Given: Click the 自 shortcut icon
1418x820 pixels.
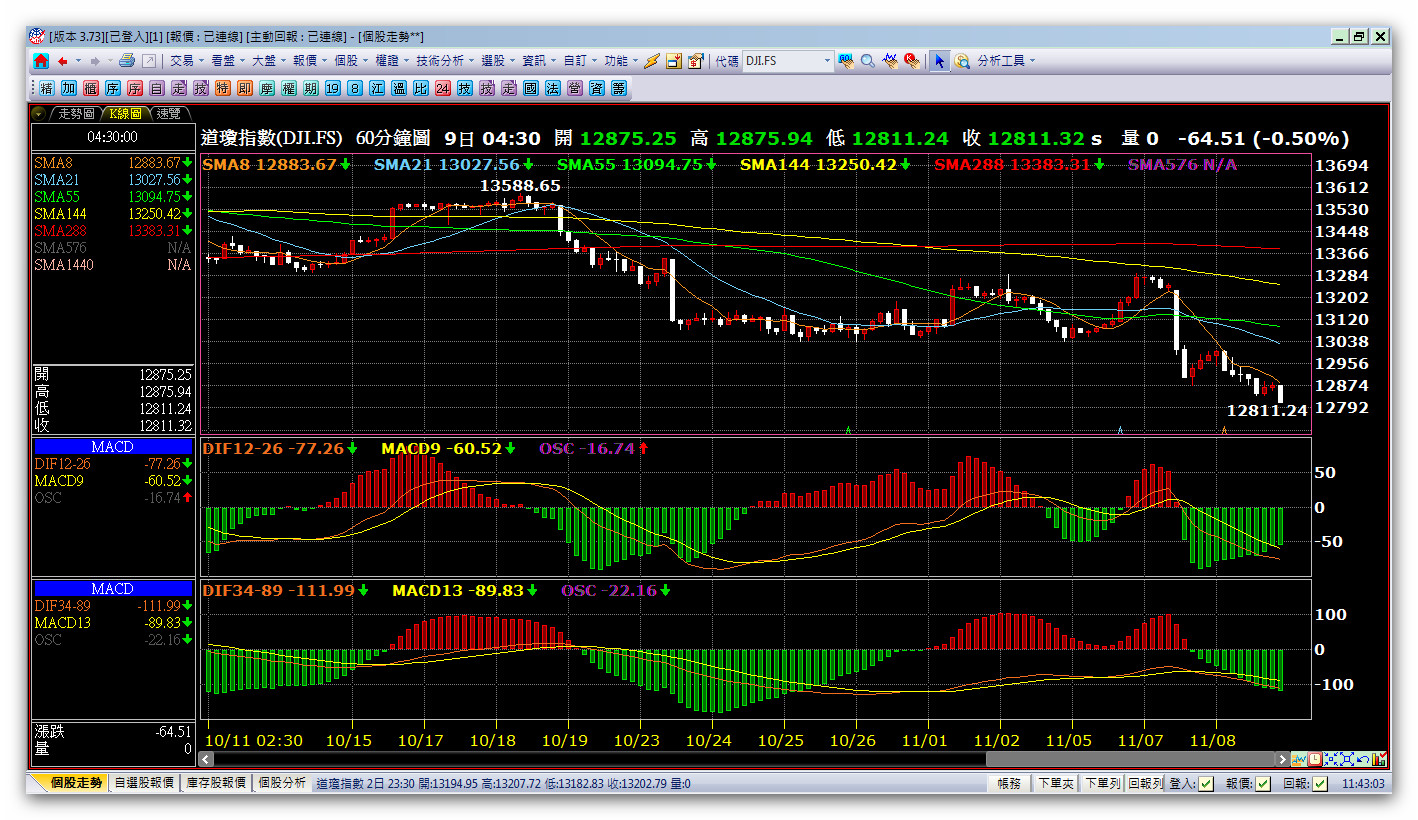Looking at the screenshot, I should (x=156, y=88).
